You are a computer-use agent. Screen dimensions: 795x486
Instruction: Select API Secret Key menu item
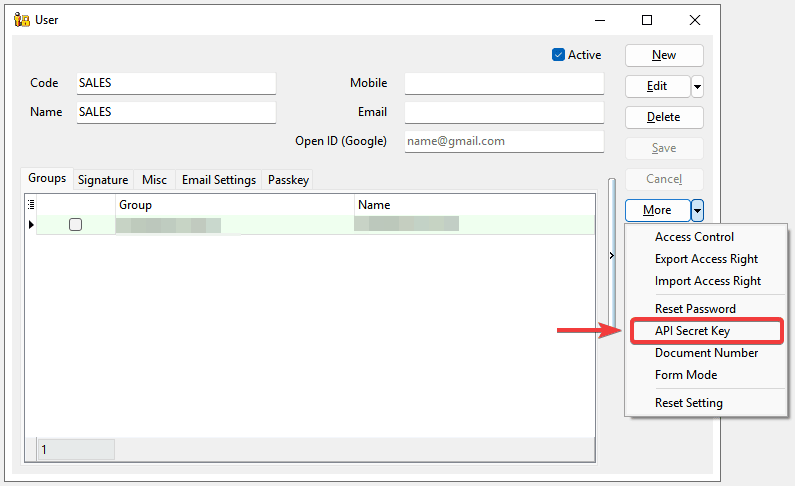tap(692, 331)
